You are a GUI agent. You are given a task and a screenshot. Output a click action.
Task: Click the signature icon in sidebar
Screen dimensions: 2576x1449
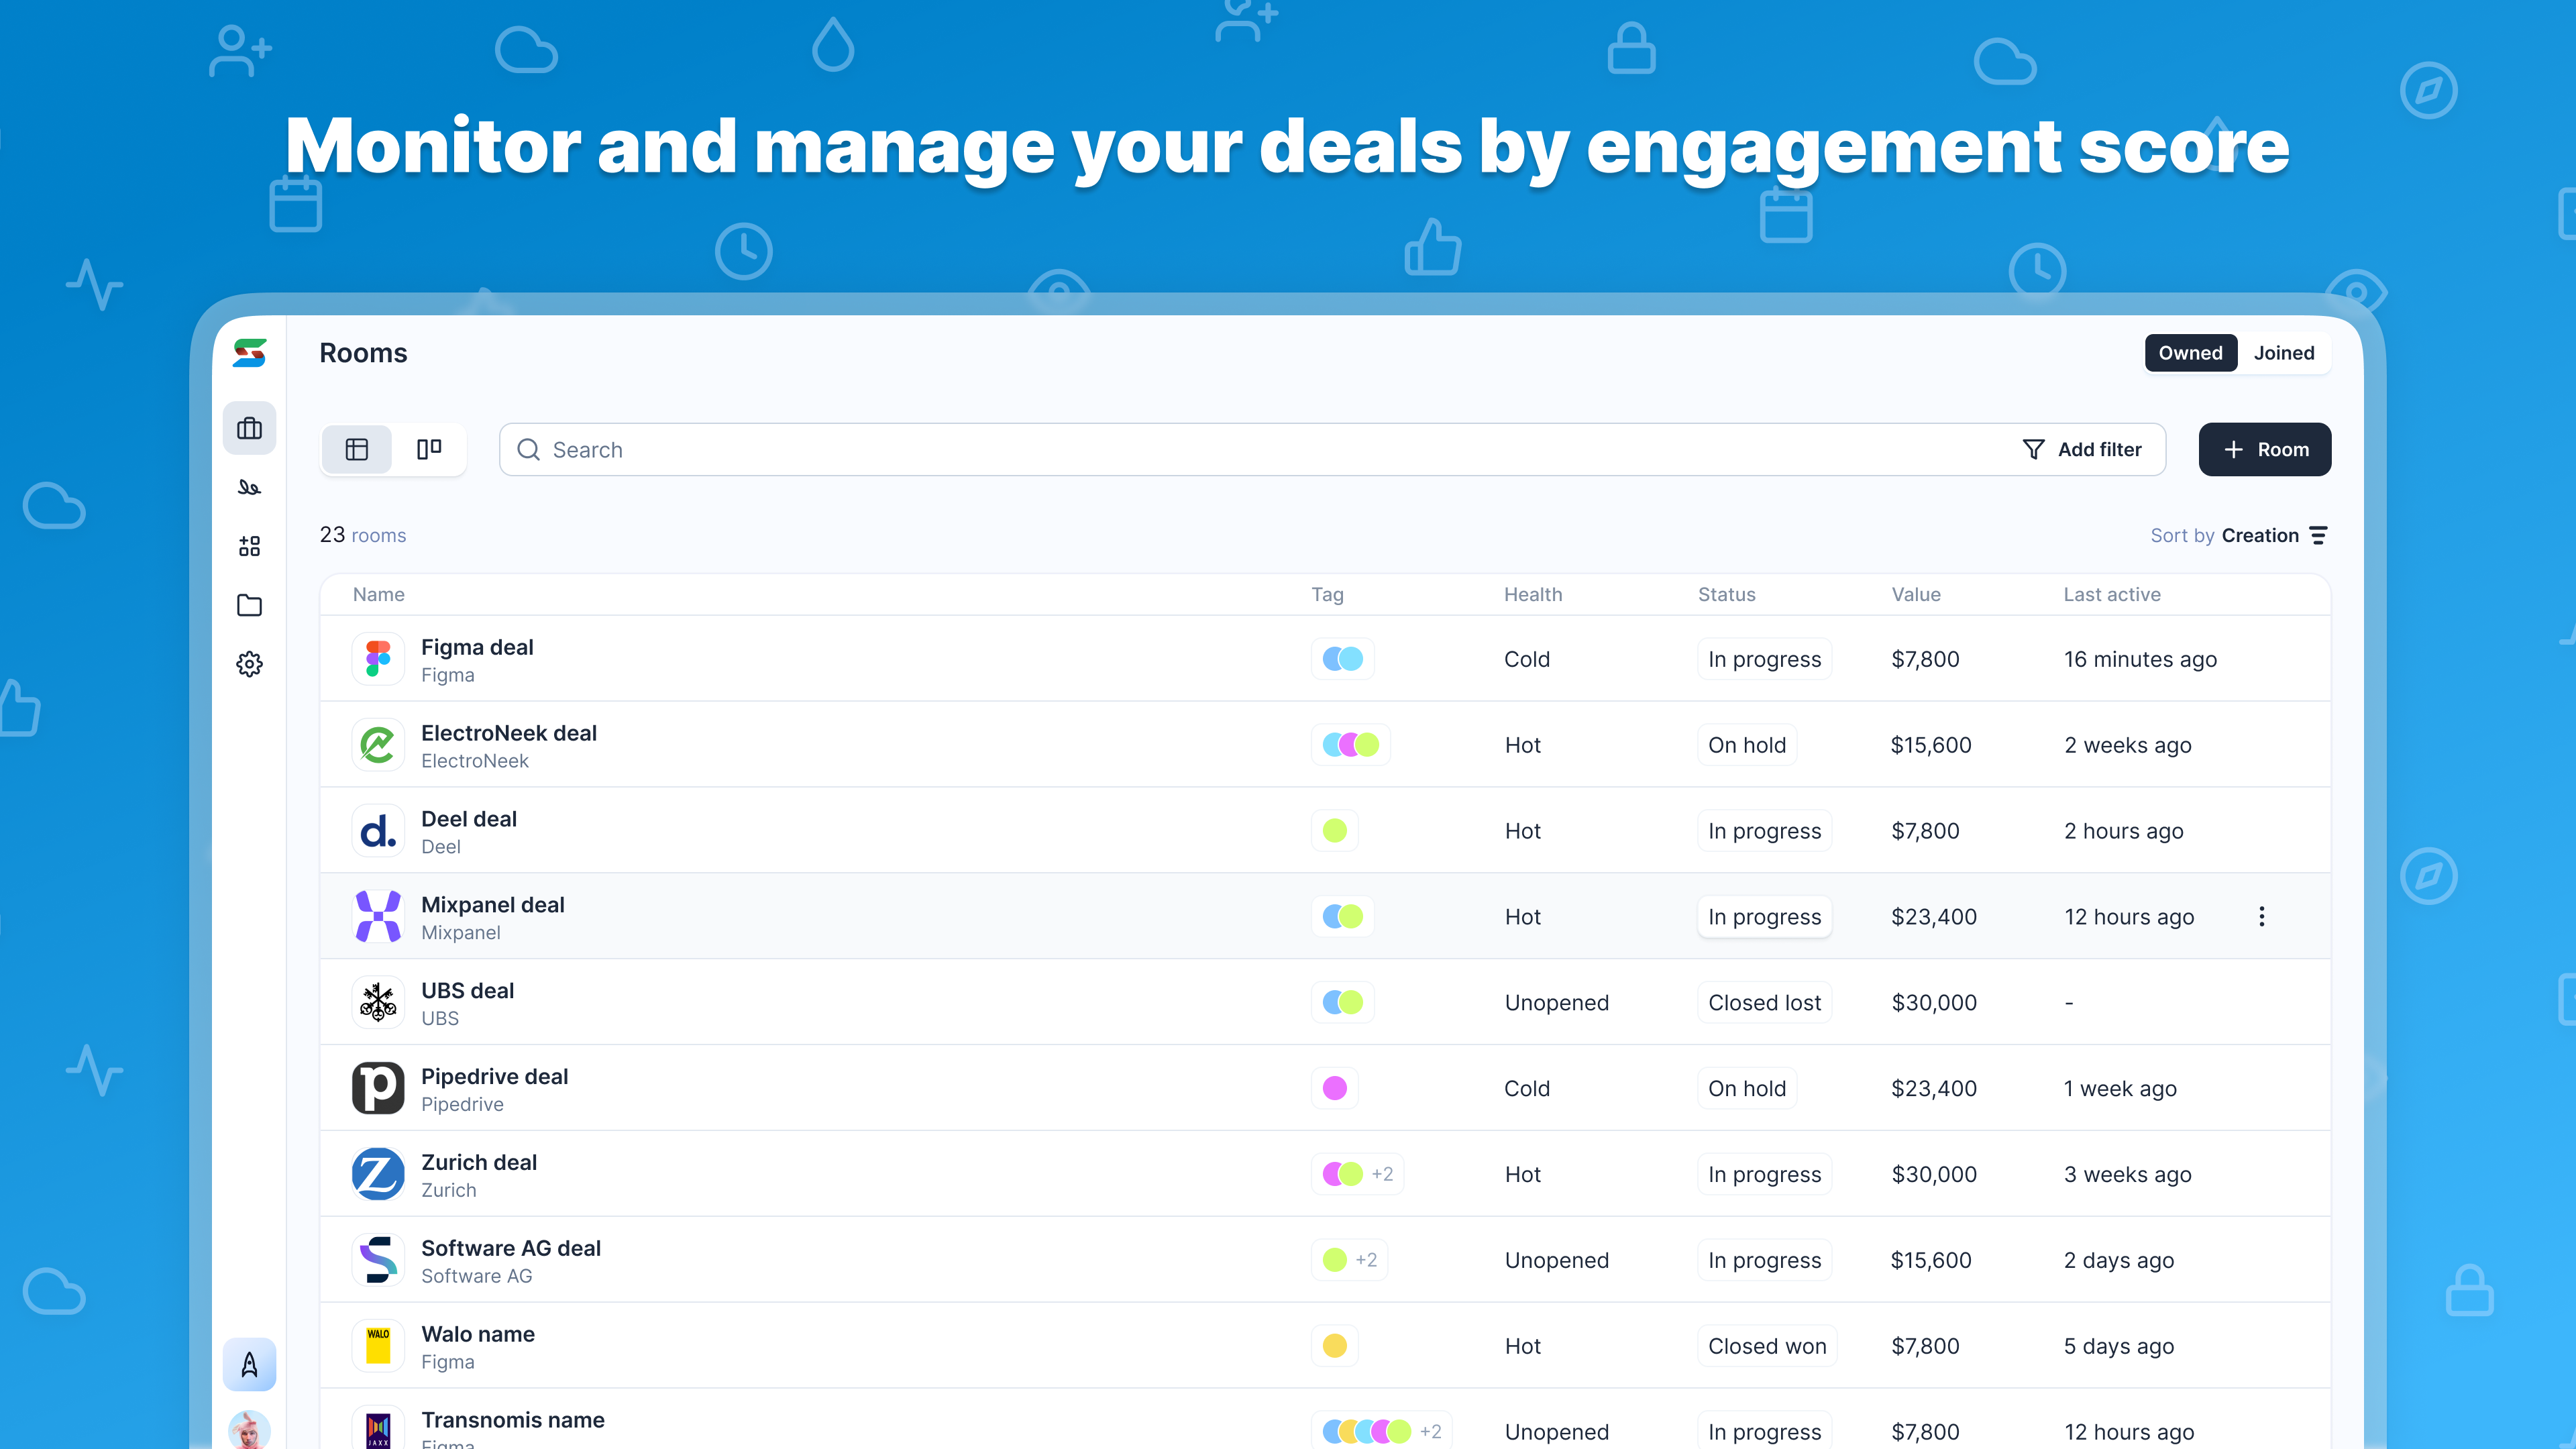(x=249, y=488)
